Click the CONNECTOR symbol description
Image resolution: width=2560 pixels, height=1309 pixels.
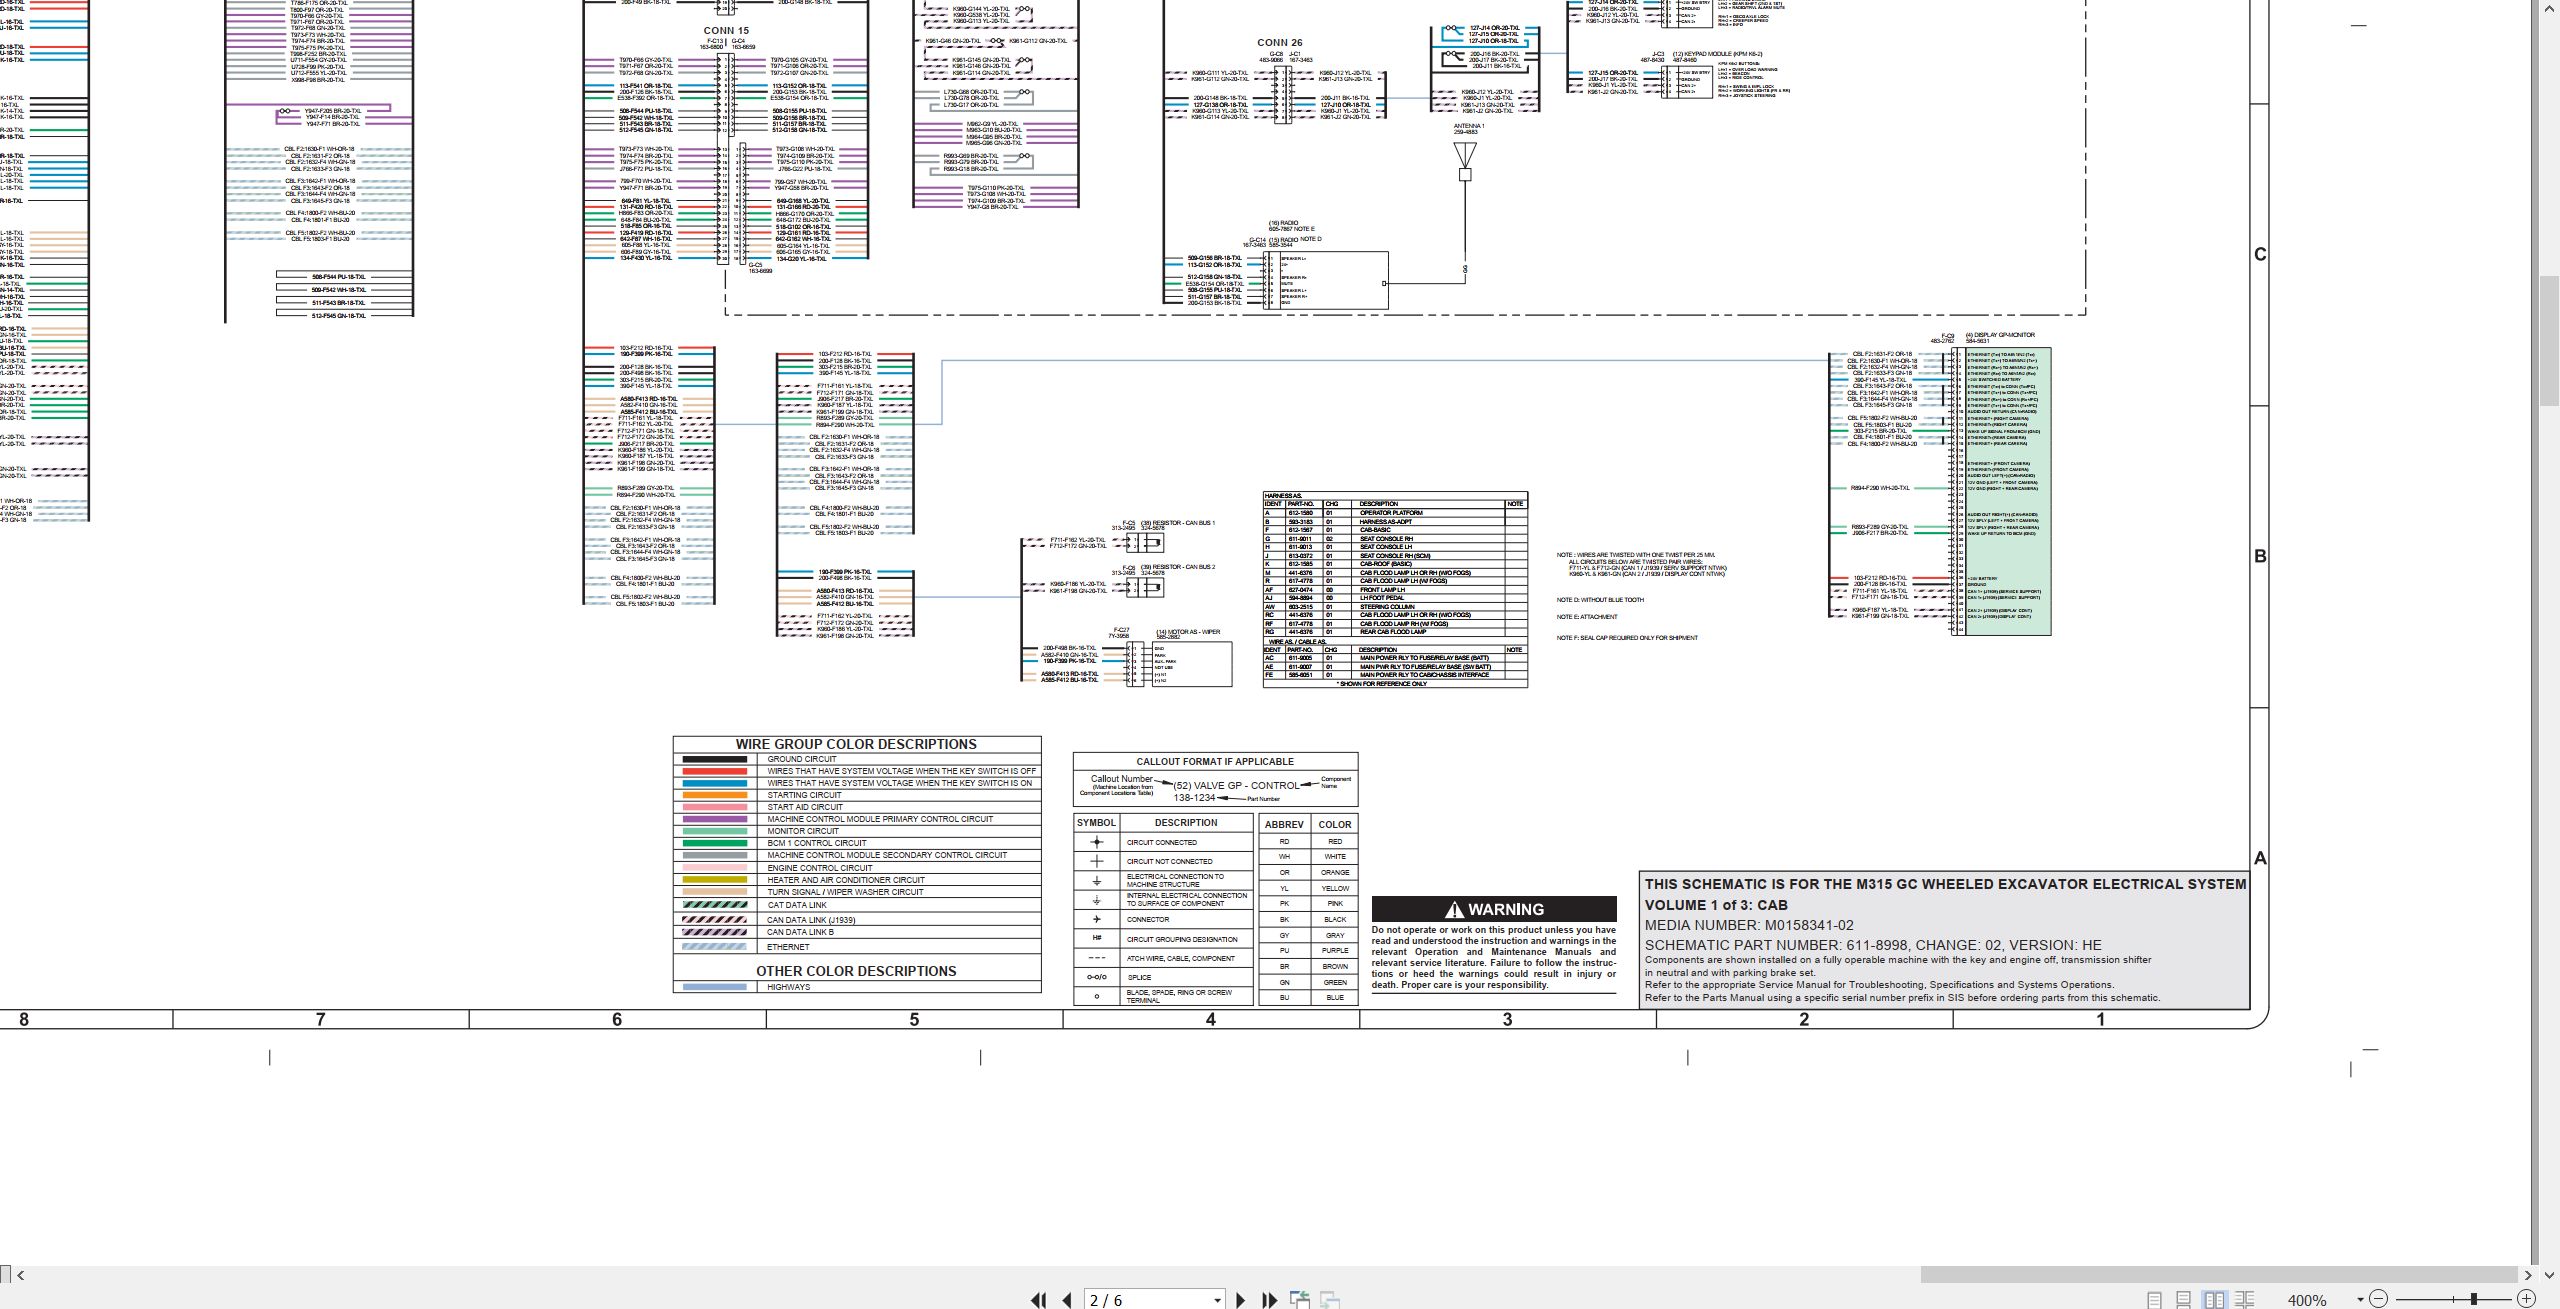1148,919
